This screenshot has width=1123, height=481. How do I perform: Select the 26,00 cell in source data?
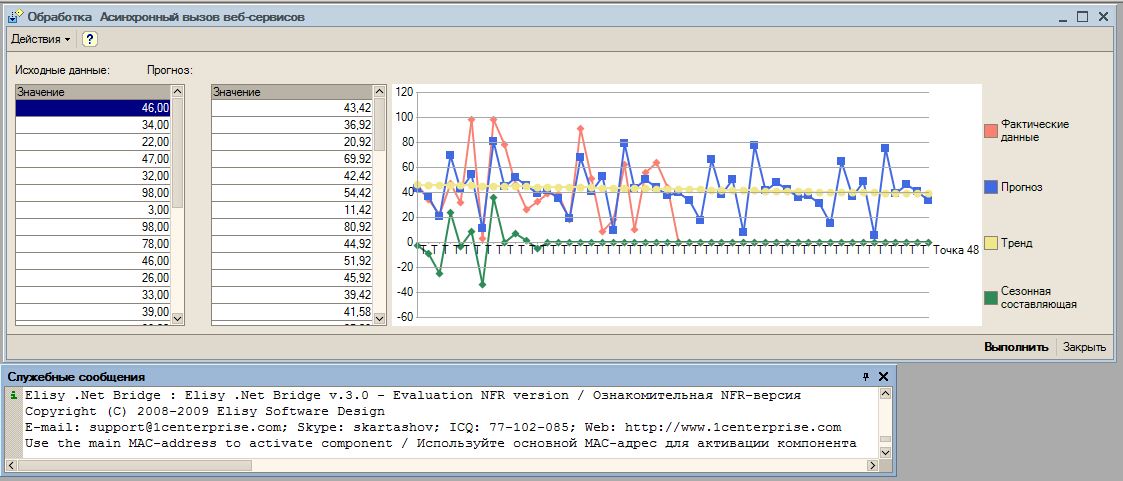coord(94,278)
